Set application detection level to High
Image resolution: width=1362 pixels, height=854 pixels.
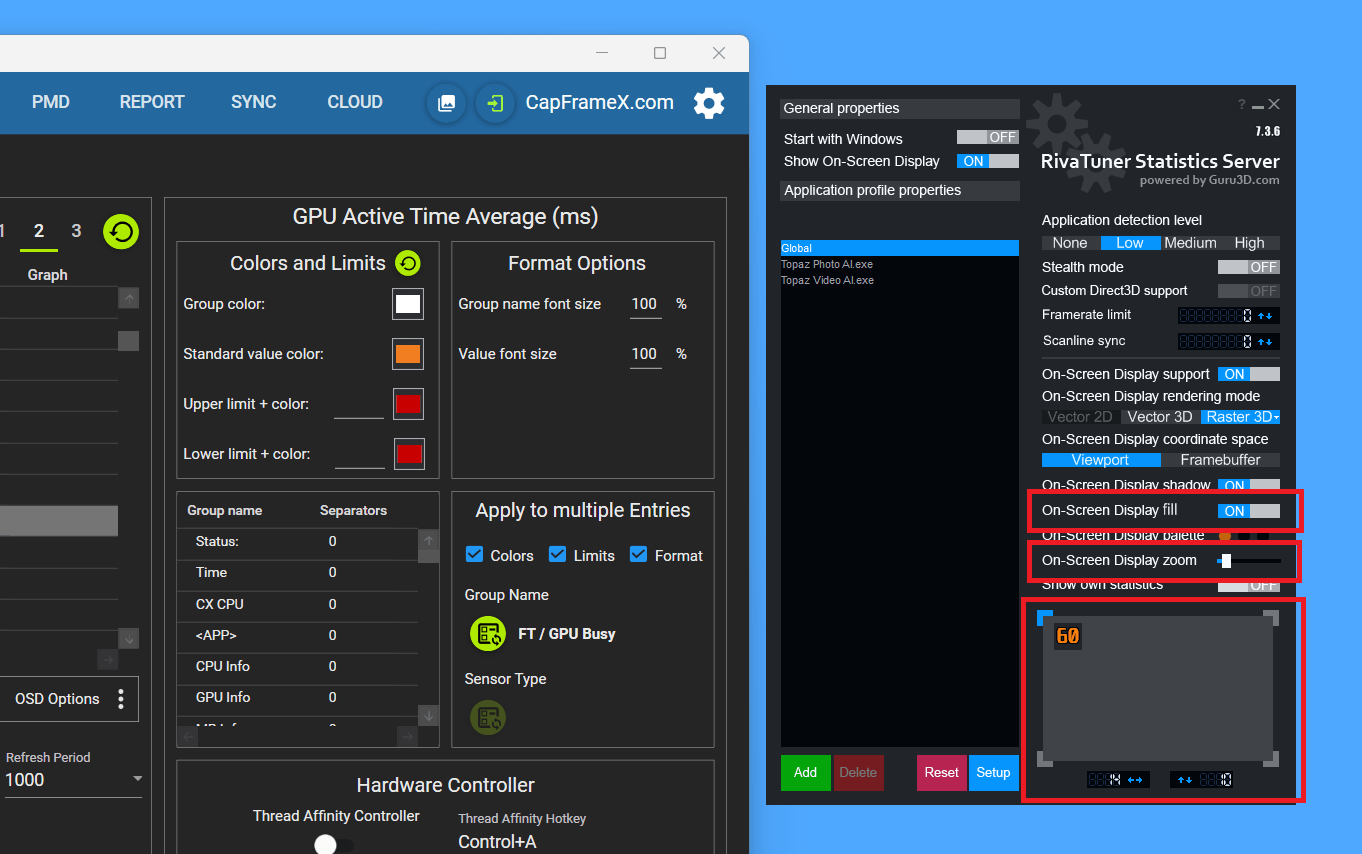[x=1250, y=243]
